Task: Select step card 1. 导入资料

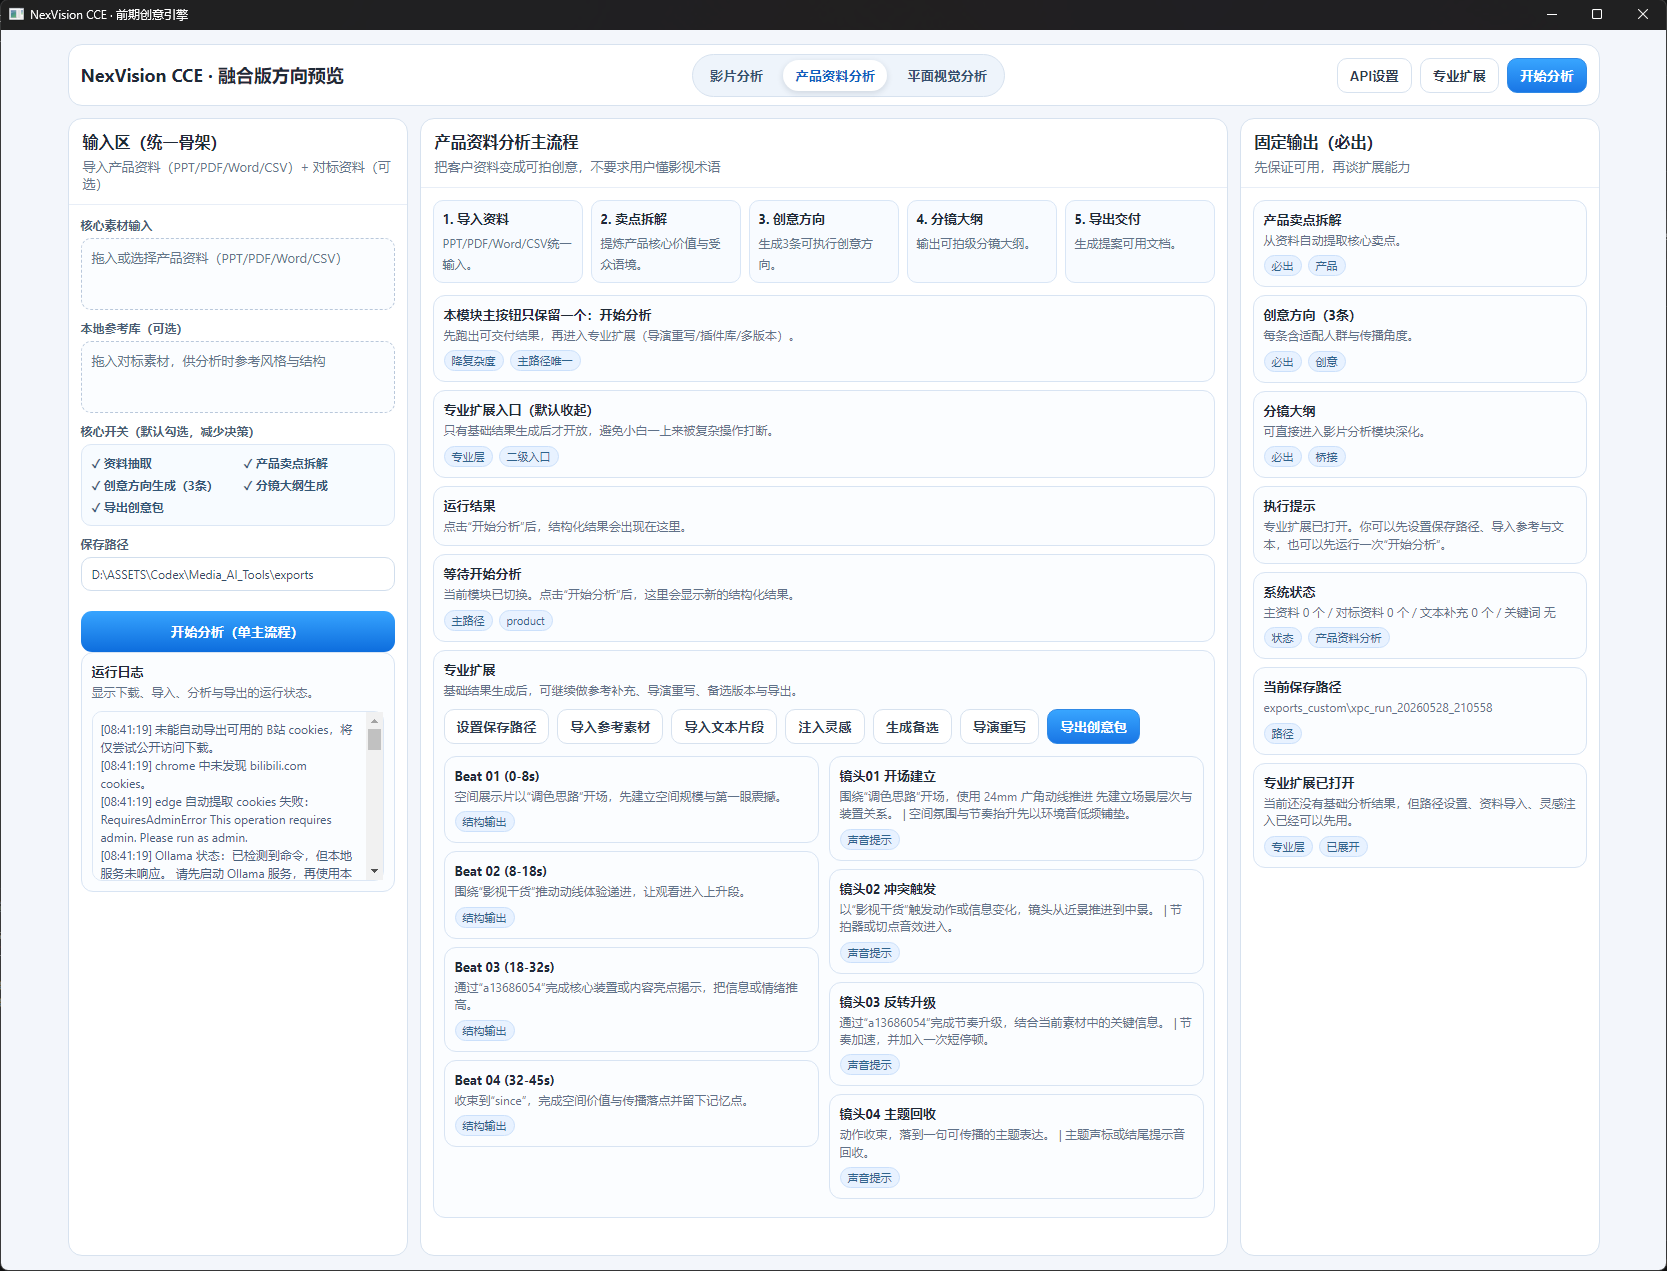Action: pyautogui.click(x=508, y=241)
